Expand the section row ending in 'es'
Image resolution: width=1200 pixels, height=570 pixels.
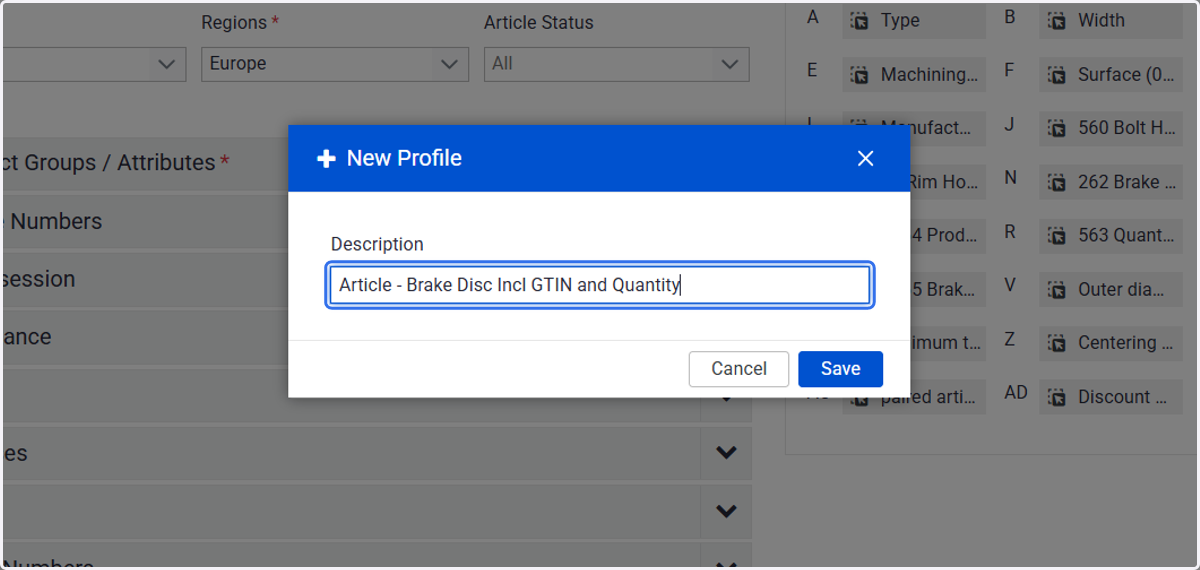(x=376, y=453)
